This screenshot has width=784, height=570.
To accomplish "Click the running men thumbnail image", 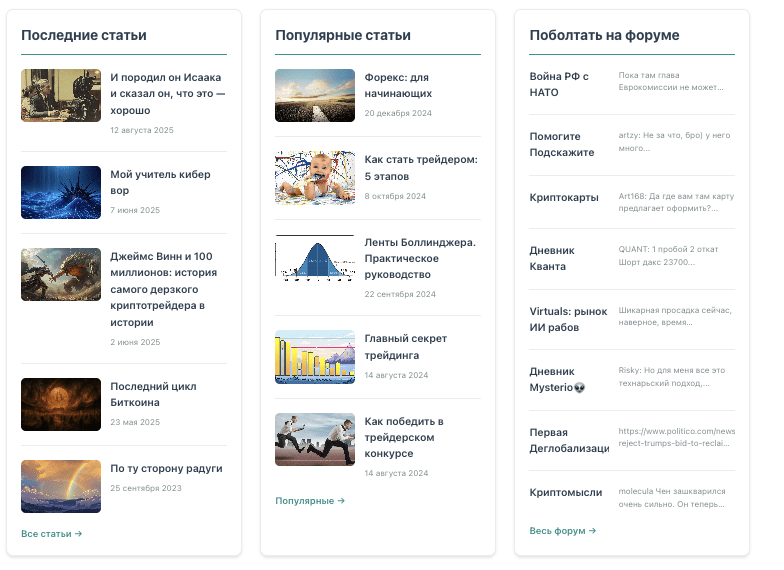I will pos(315,439).
